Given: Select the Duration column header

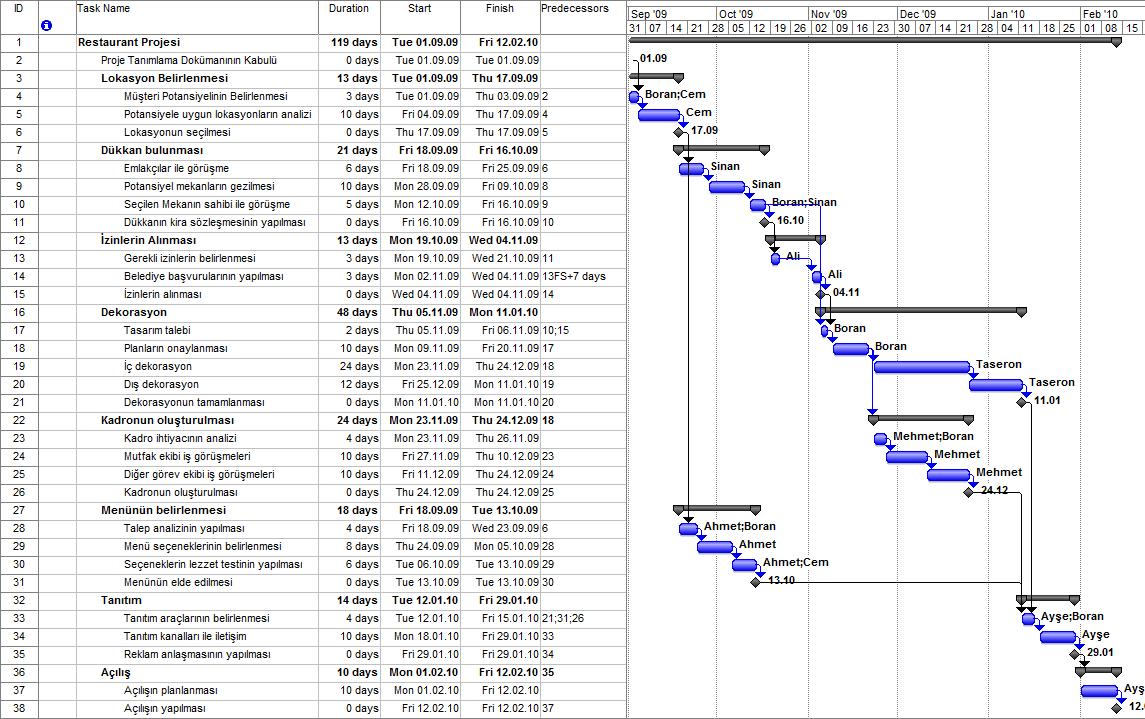Looking at the screenshot, I should (349, 9).
